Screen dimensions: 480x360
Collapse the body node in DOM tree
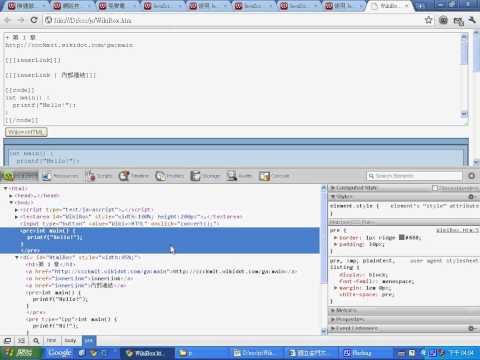click(x=11, y=203)
